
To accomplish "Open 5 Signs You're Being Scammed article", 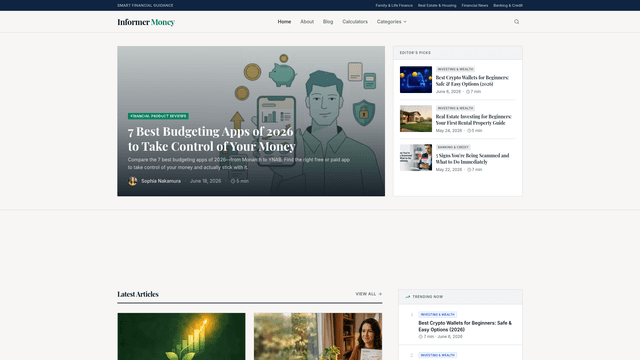I will 472,158.
